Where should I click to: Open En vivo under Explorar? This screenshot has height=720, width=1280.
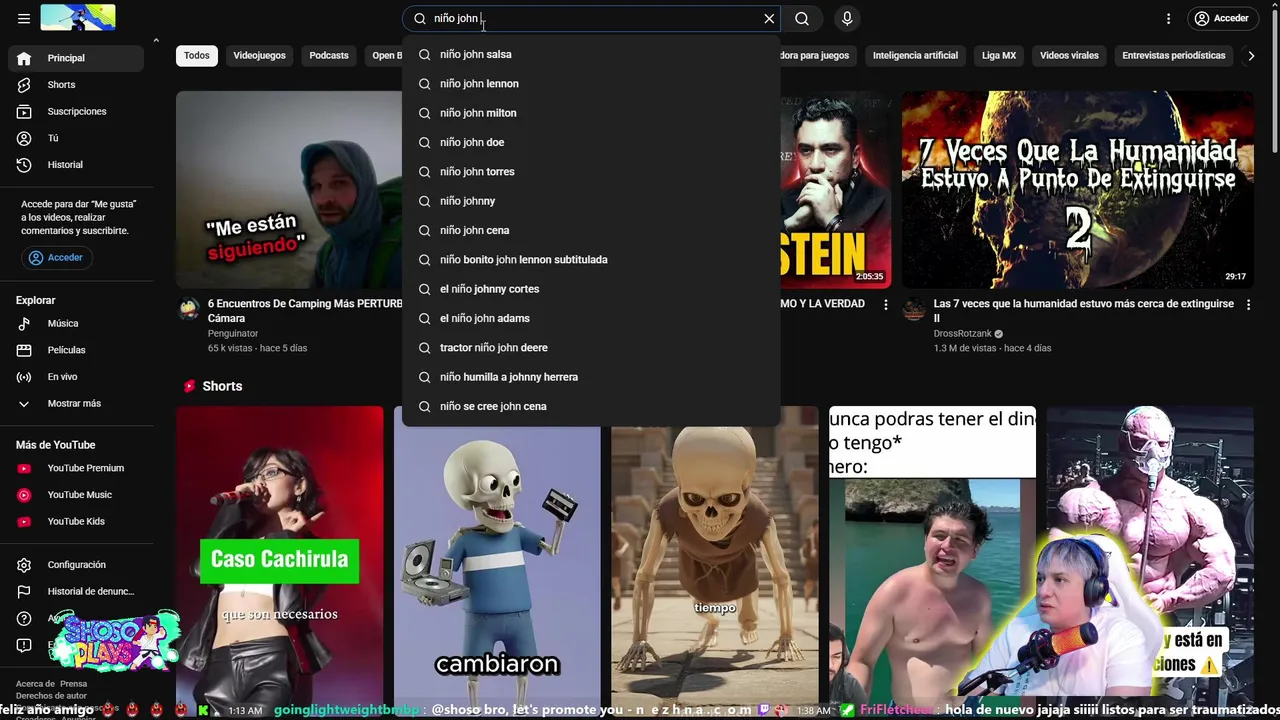(76, 377)
